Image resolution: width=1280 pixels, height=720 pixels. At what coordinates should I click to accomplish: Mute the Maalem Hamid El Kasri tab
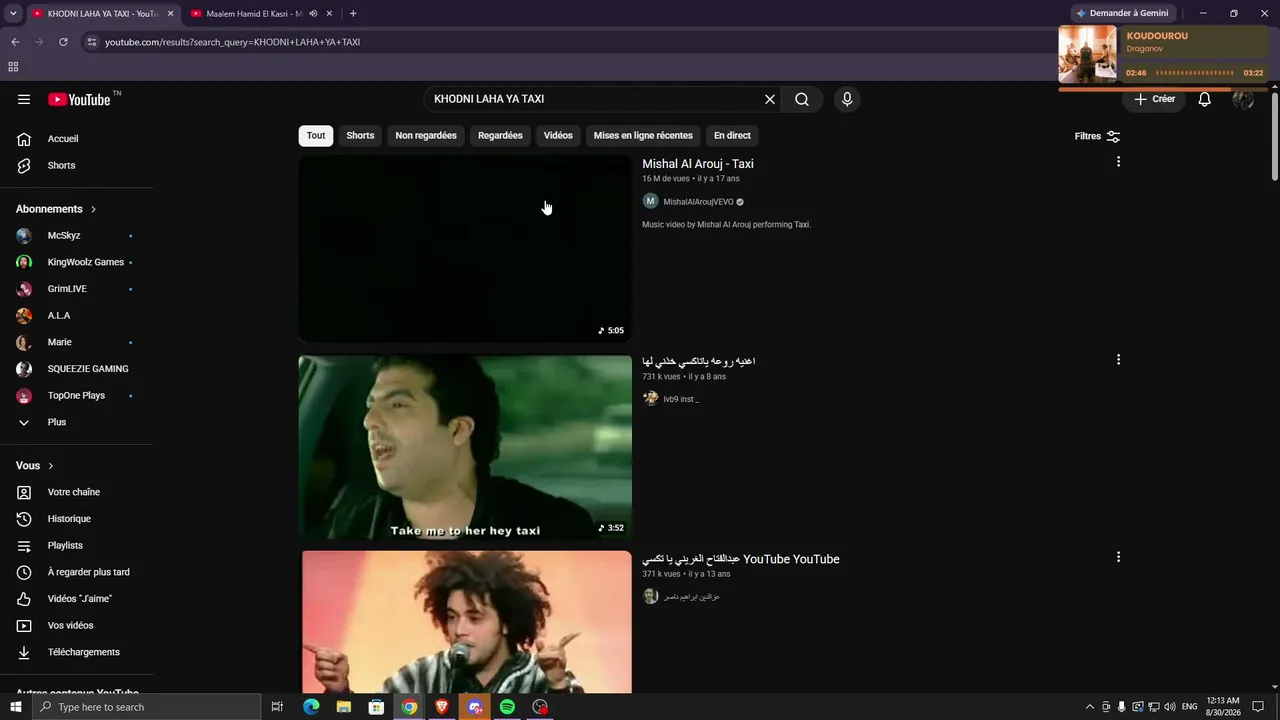coord(314,14)
